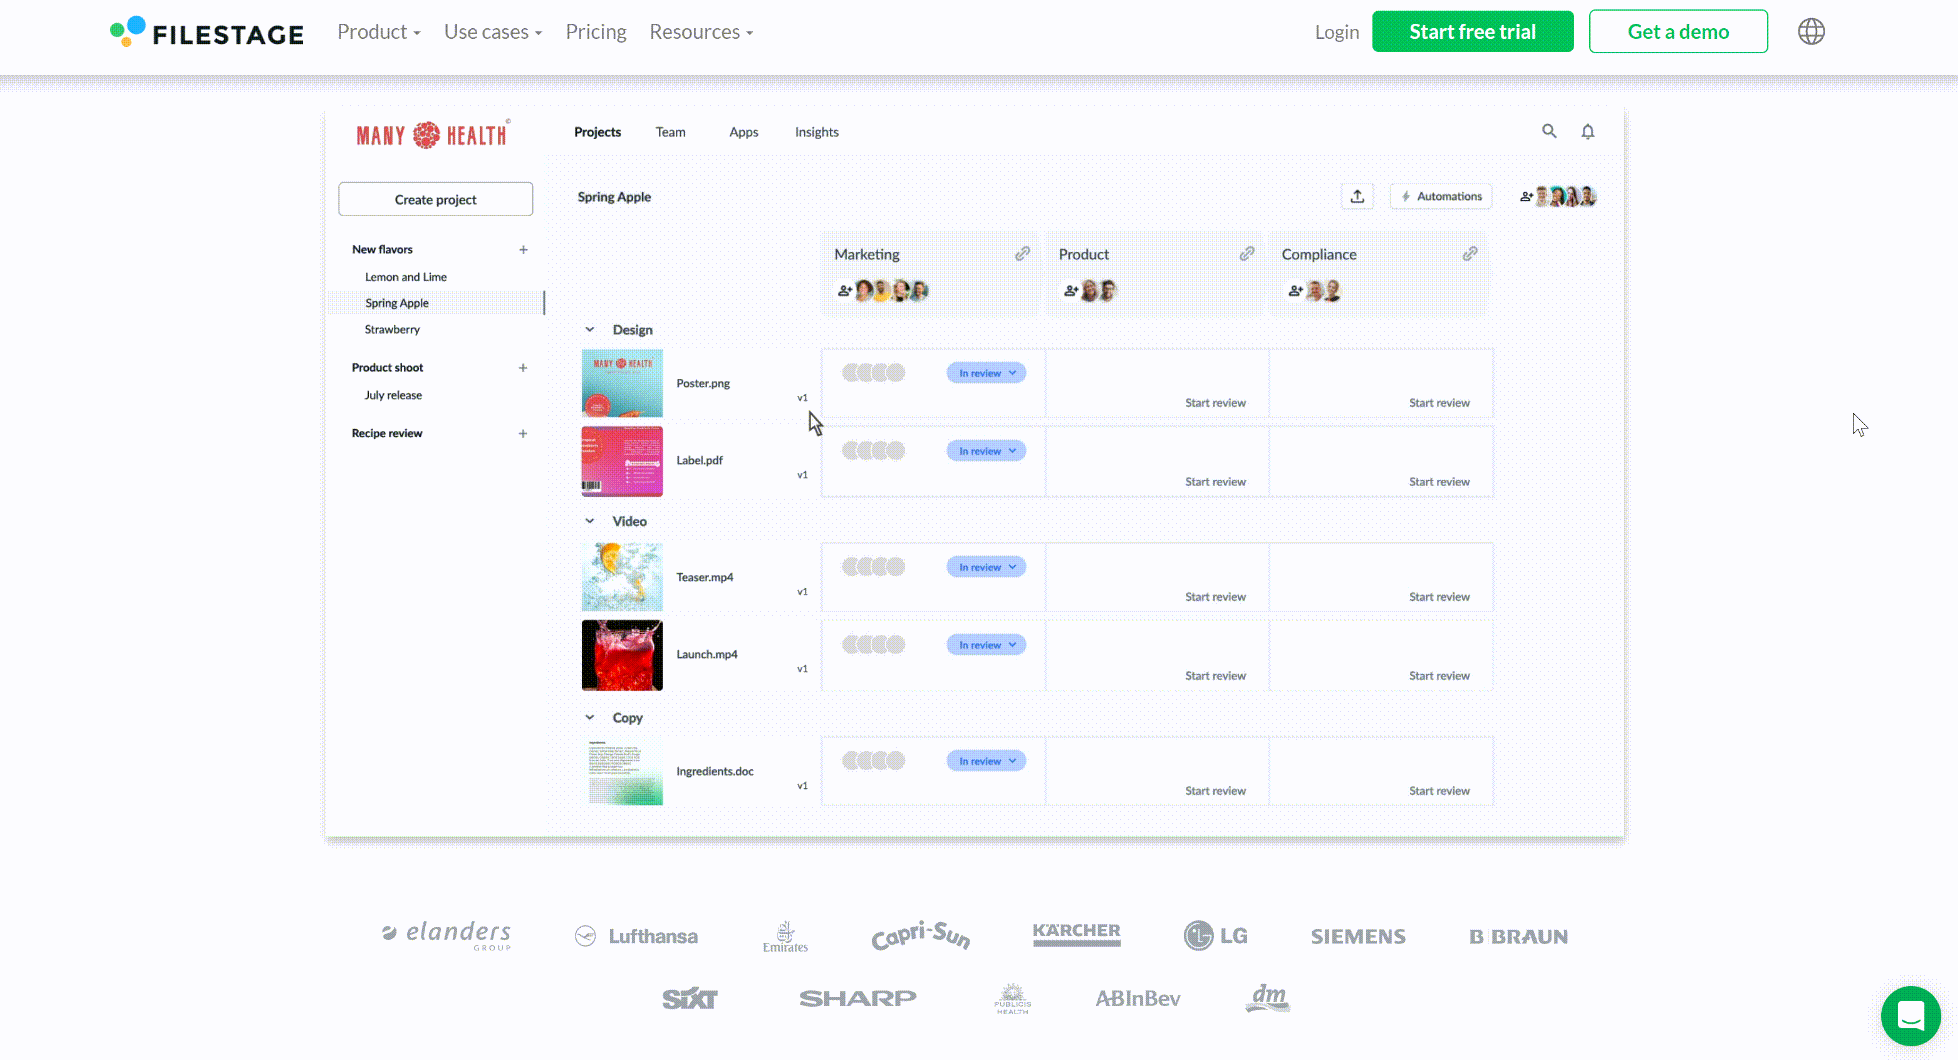
Task: Click the Filestage logo
Action: [x=207, y=33]
